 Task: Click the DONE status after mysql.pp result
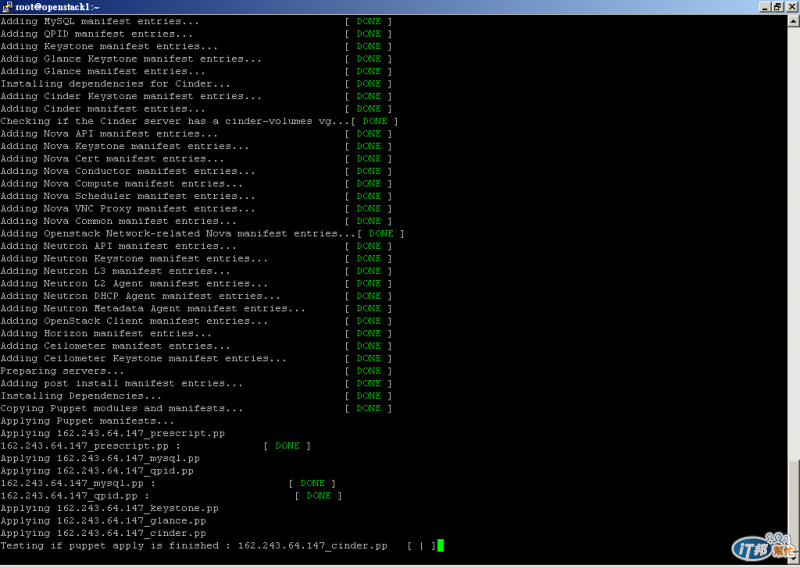312,483
